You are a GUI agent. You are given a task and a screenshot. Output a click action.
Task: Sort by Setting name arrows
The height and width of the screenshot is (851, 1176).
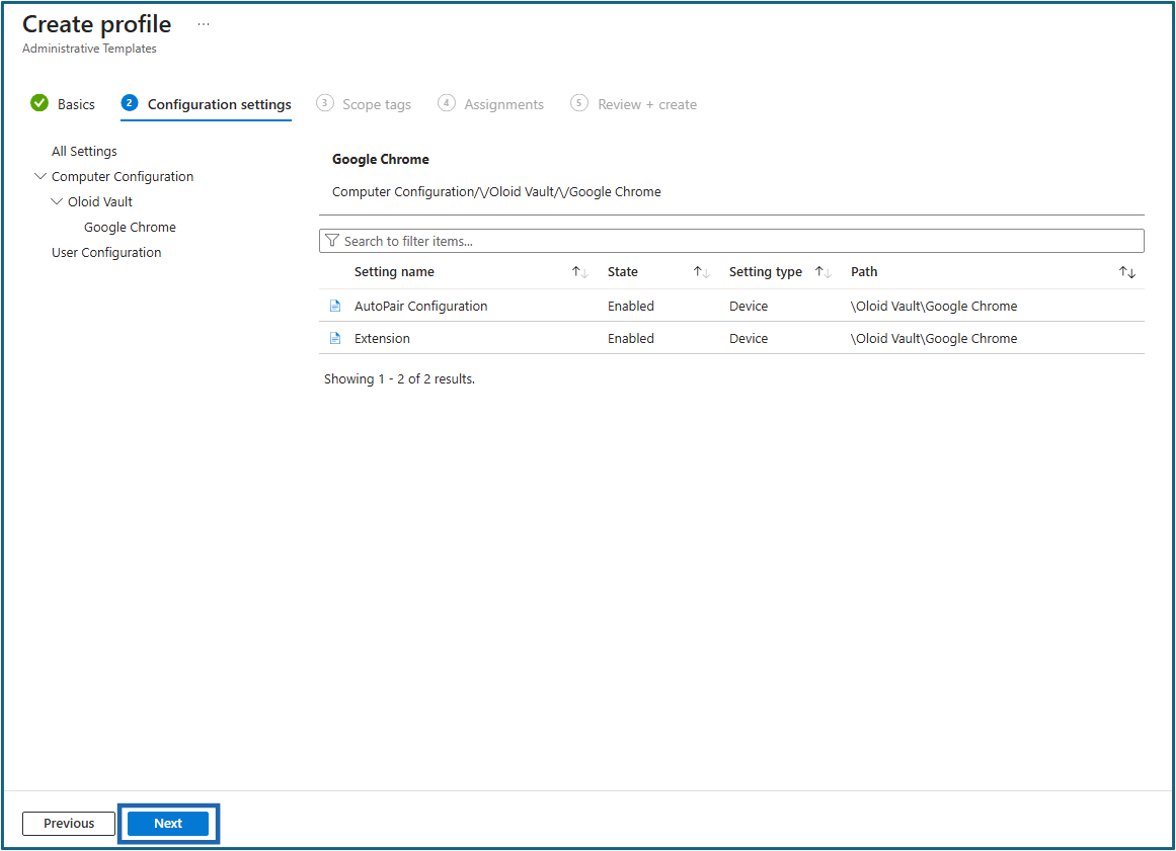[x=580, y=271]
